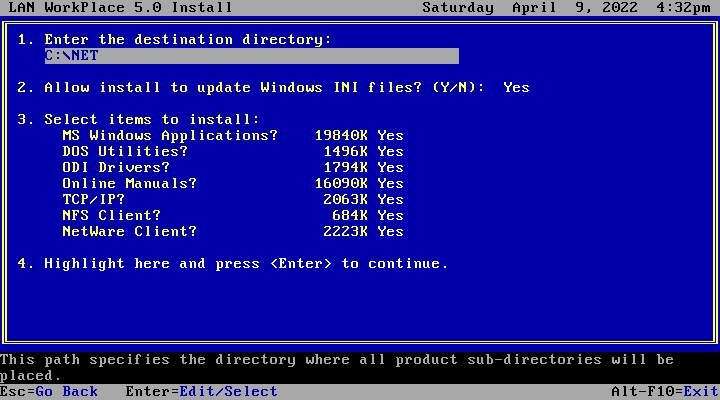This screenshot has height=400, width=720.
Task: Select 'Highlight here and press <Enter> to continue'
Action: [x=246, y=264]
